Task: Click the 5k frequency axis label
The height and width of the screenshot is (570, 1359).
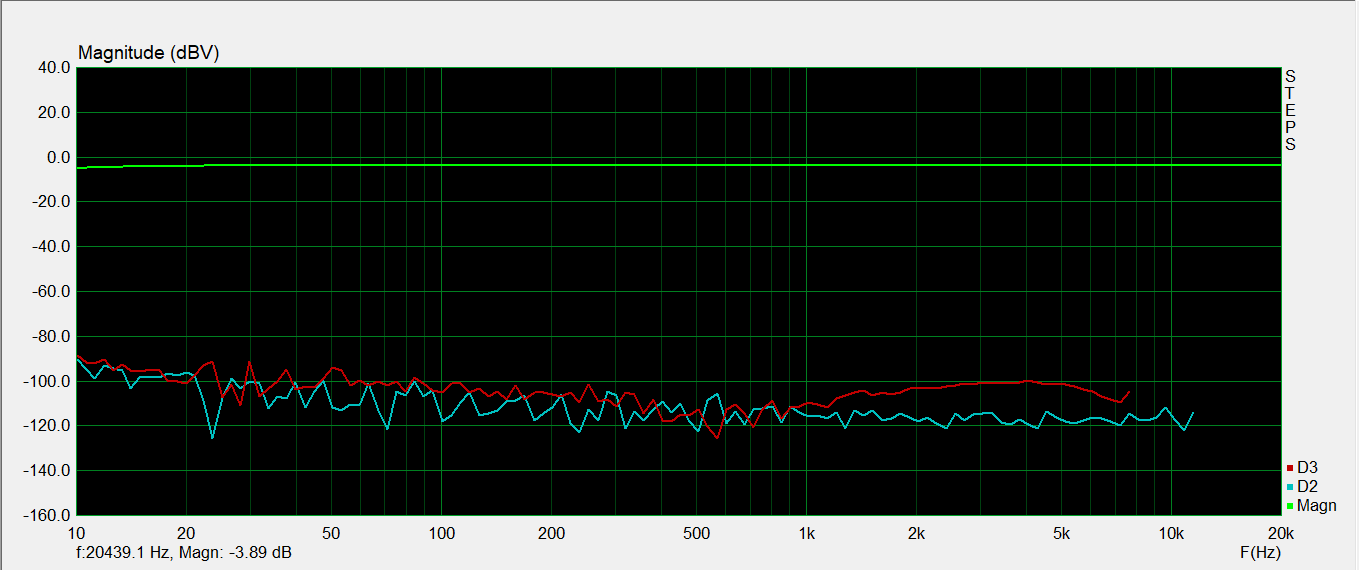Action: click(1061, 533)
